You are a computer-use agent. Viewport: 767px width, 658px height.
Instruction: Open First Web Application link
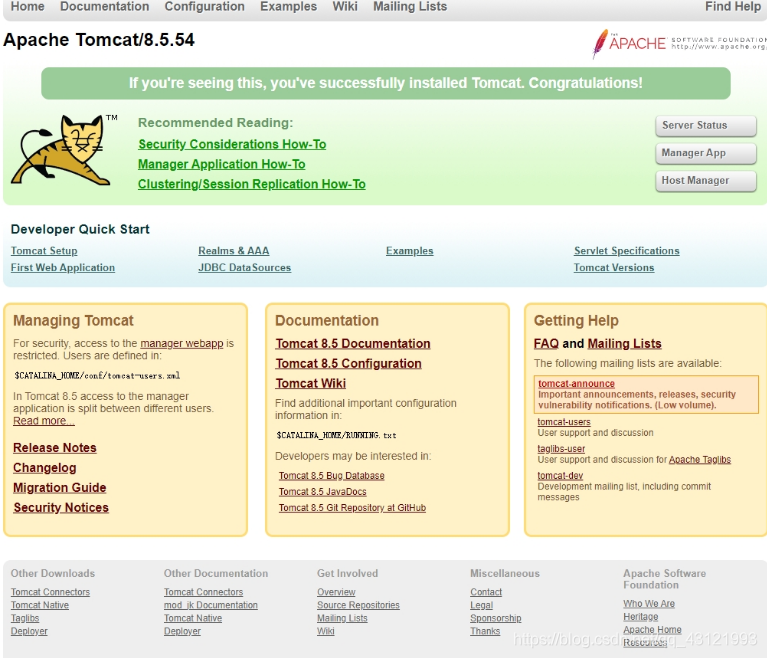coord(63,268)
